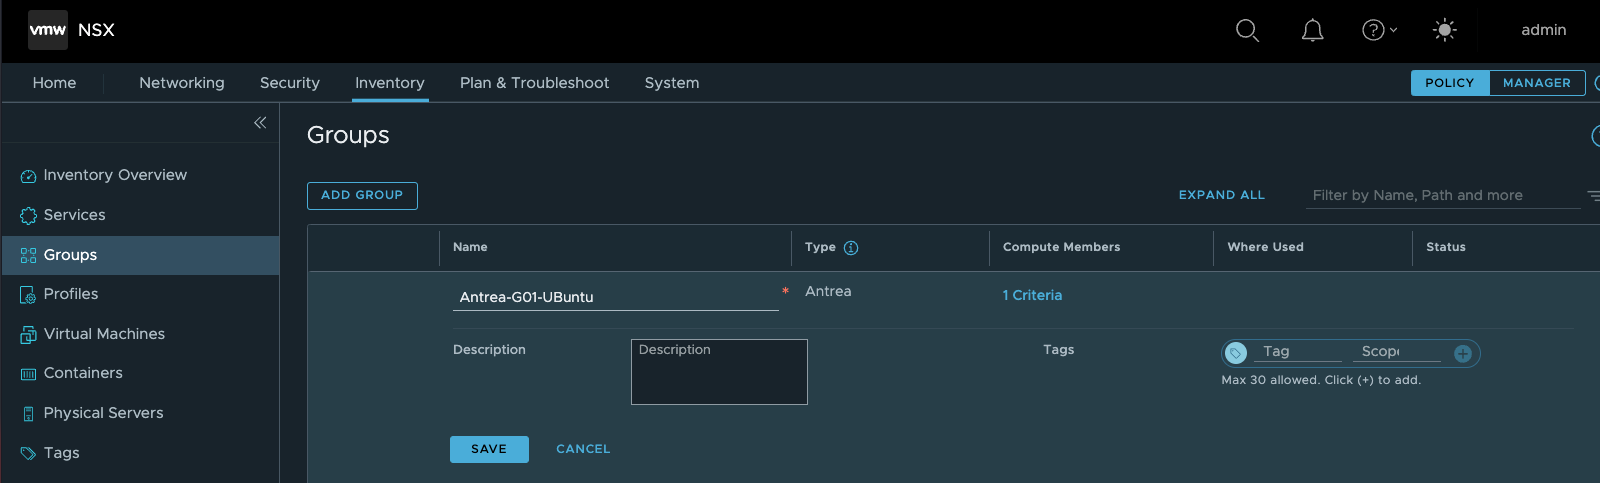Click the Groups sidebar icon
Image resolution: width=1600 pixels, height=483 pixels.
(28, 256)
